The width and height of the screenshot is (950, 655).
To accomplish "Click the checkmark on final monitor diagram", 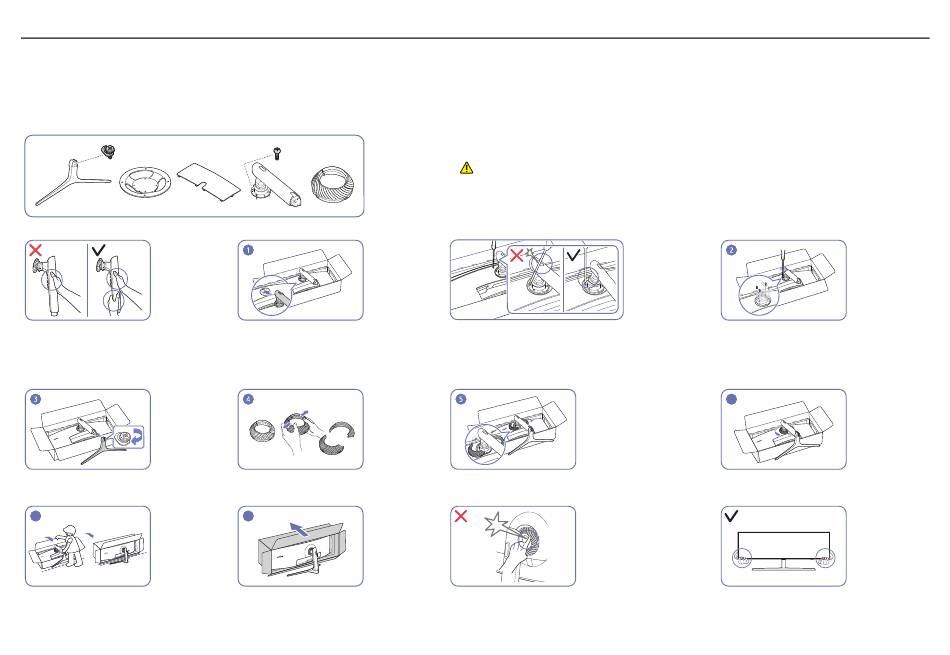I will pyautogui.click(x=731, y=516).
